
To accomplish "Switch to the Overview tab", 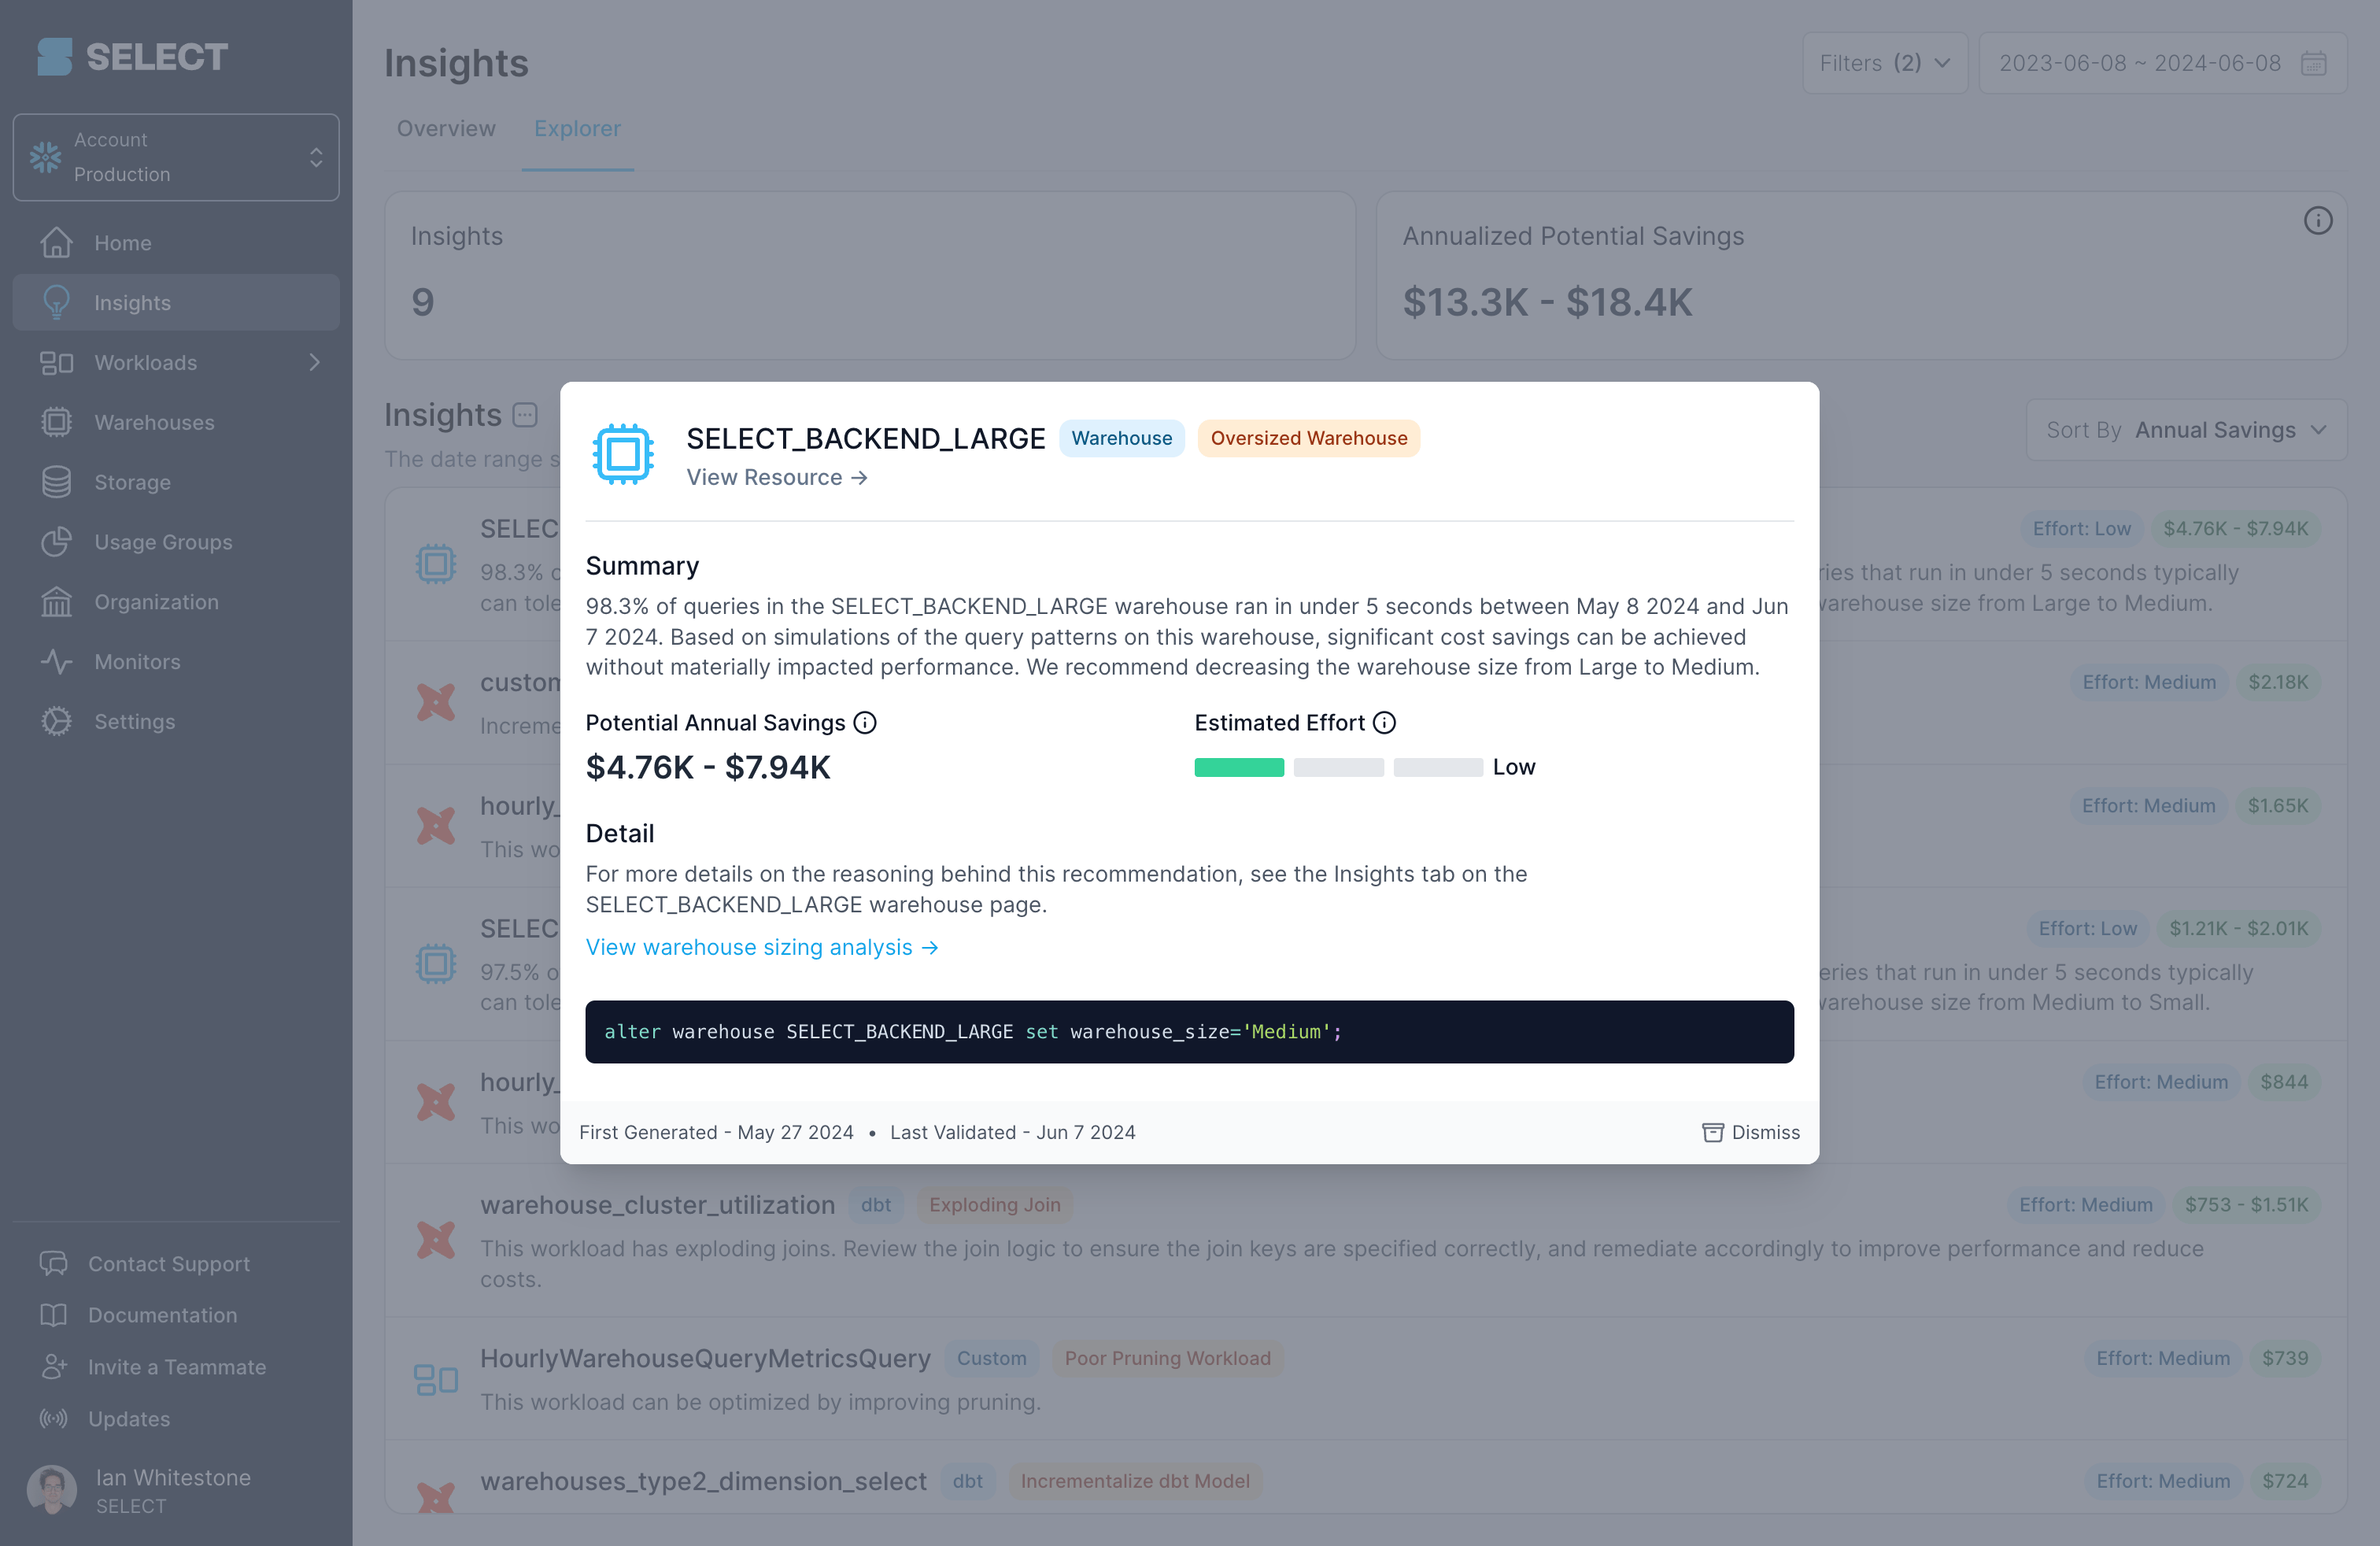I will point(446,128).
